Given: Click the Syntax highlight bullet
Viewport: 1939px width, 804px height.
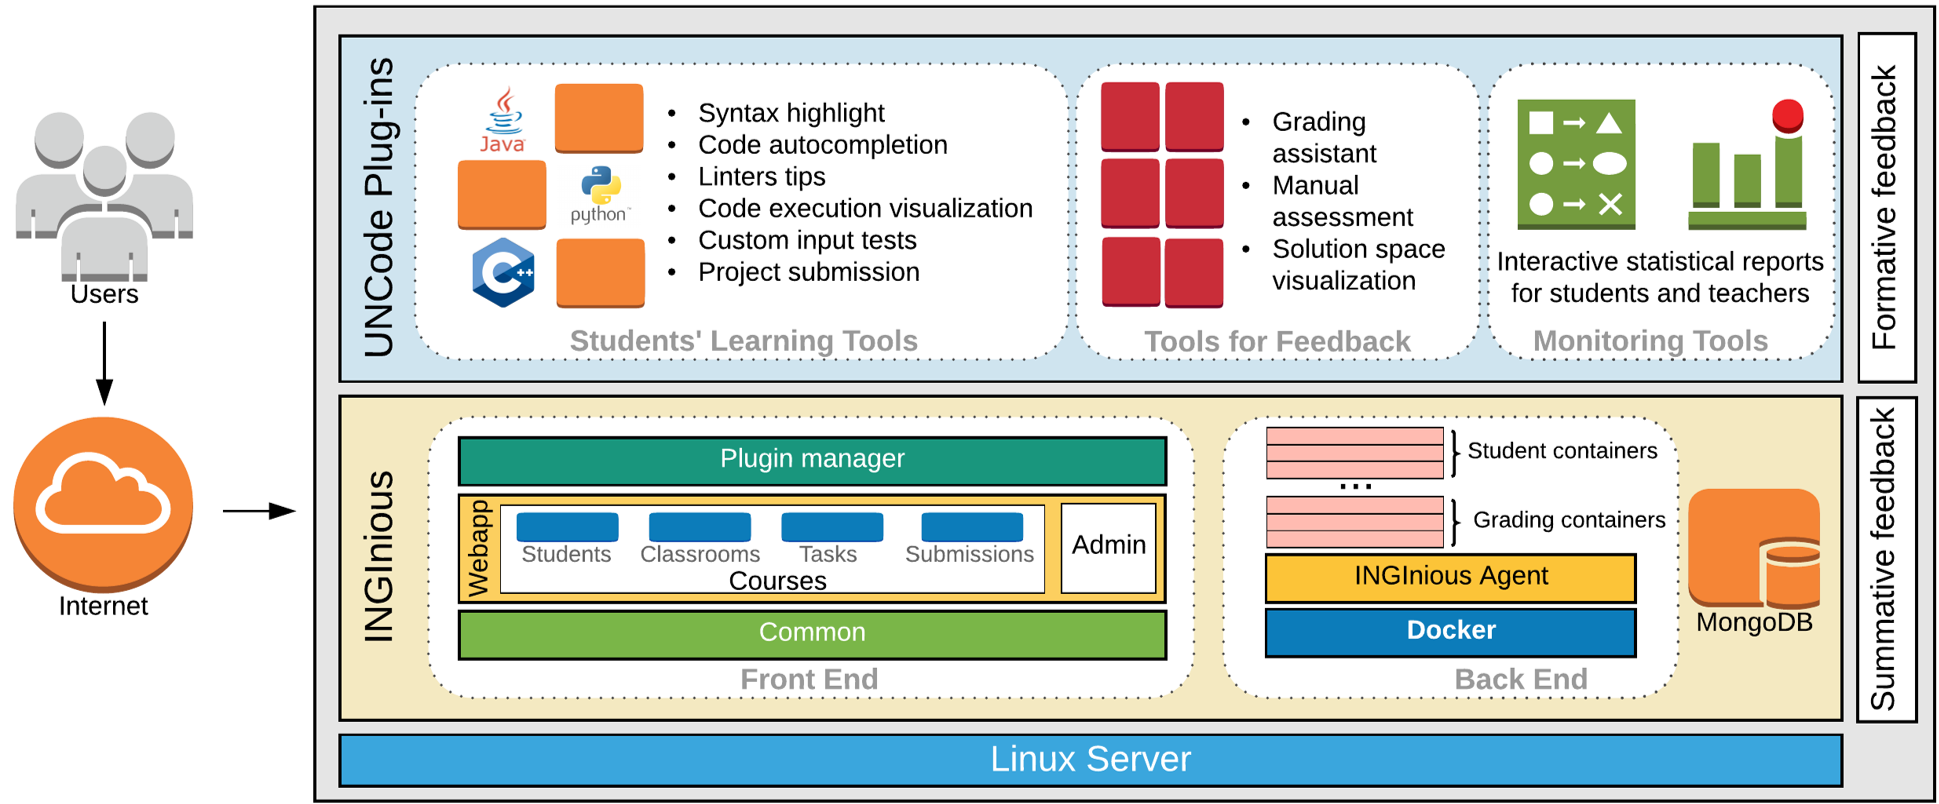Looking at the screenshot, I should coord(790,113).
